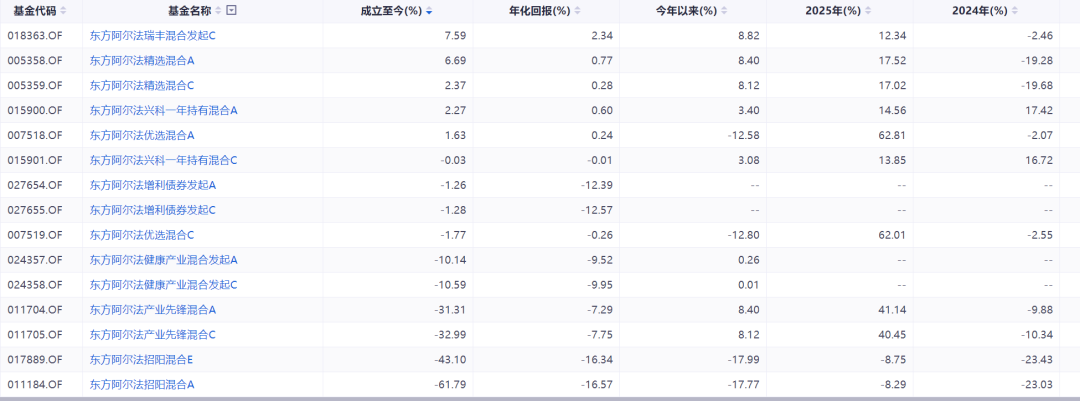This screenshot has width=1080, height=401.
Task: Select fund code 015901.OF
Action: 35,161
